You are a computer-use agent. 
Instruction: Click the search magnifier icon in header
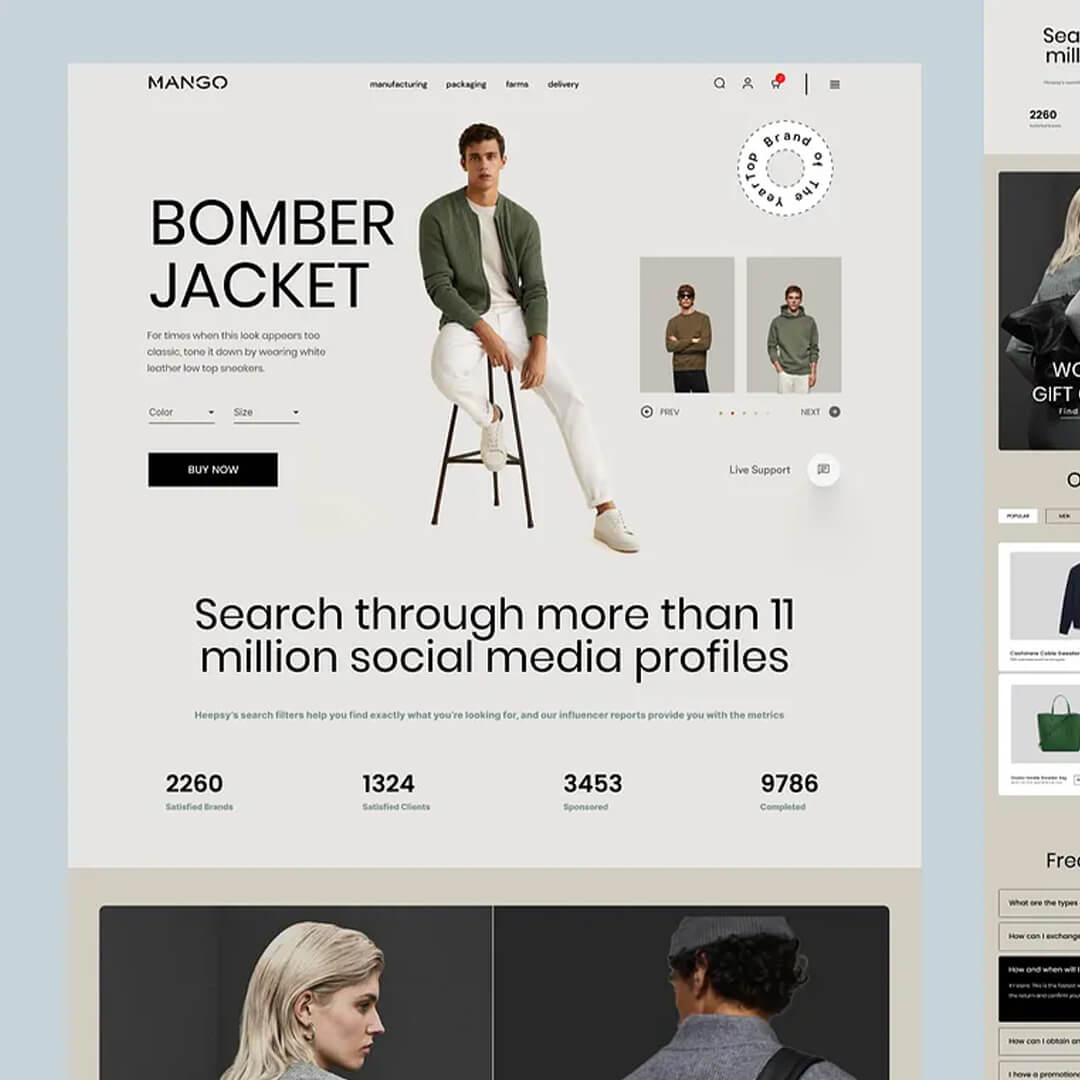(719, 84)
